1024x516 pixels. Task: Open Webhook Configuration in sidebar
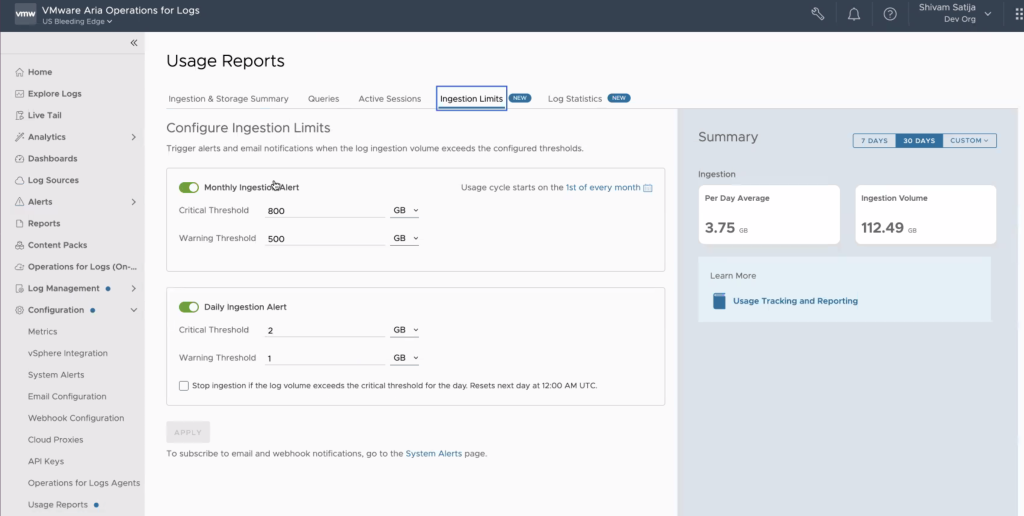tap(76, 418)
